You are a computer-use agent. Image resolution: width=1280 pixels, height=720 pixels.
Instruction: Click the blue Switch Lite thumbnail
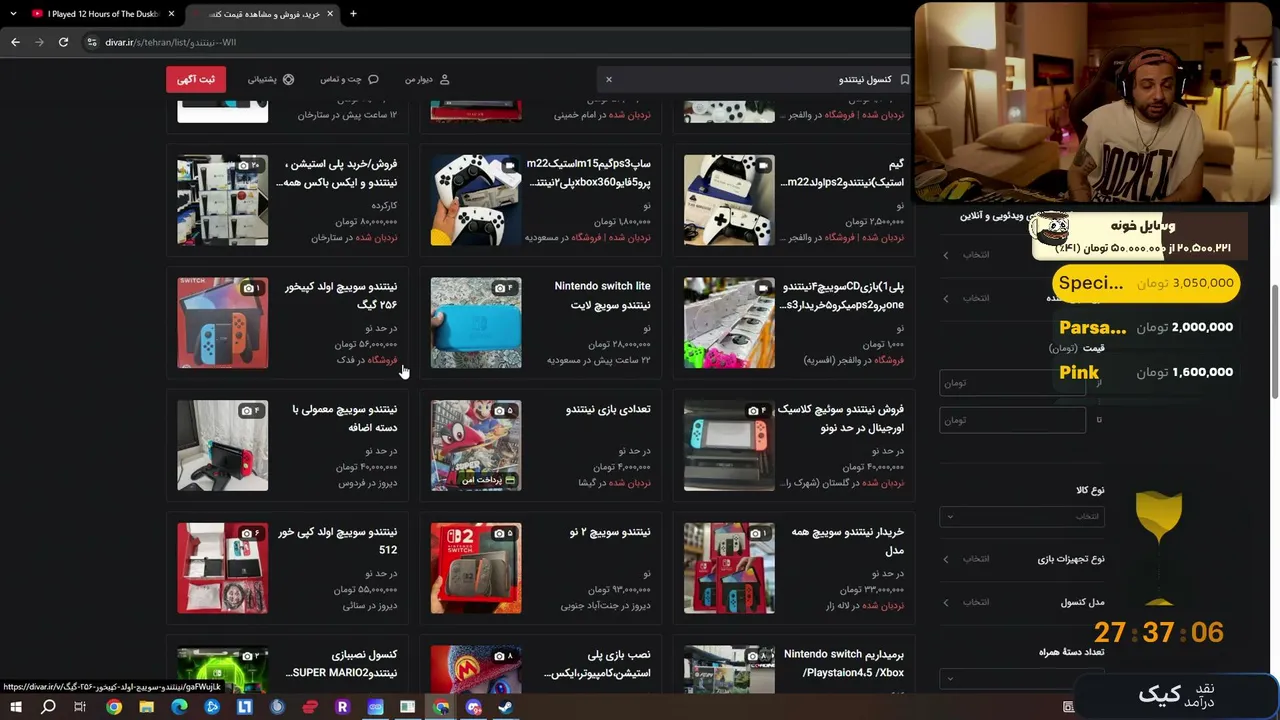[476, 323]
